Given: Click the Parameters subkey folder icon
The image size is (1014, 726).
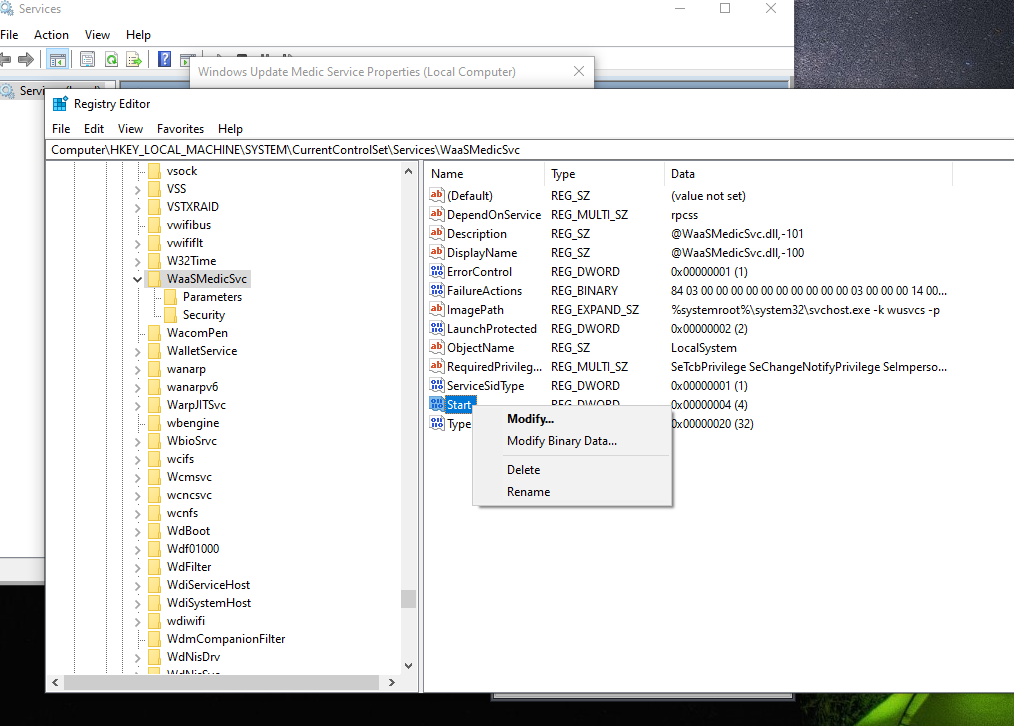Looking at the screenshot, I should click(x=170, y=297).
